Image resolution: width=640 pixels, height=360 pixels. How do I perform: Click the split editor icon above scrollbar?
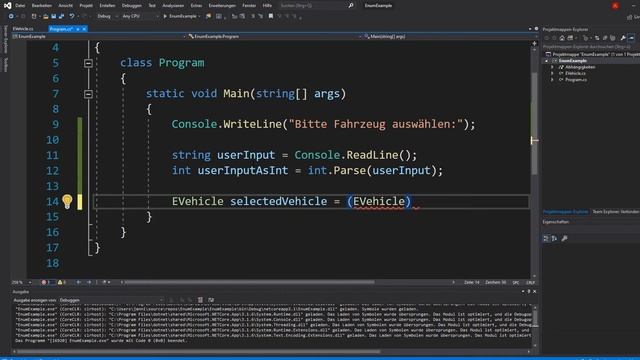pyautogui.click(x=534, y=43)
